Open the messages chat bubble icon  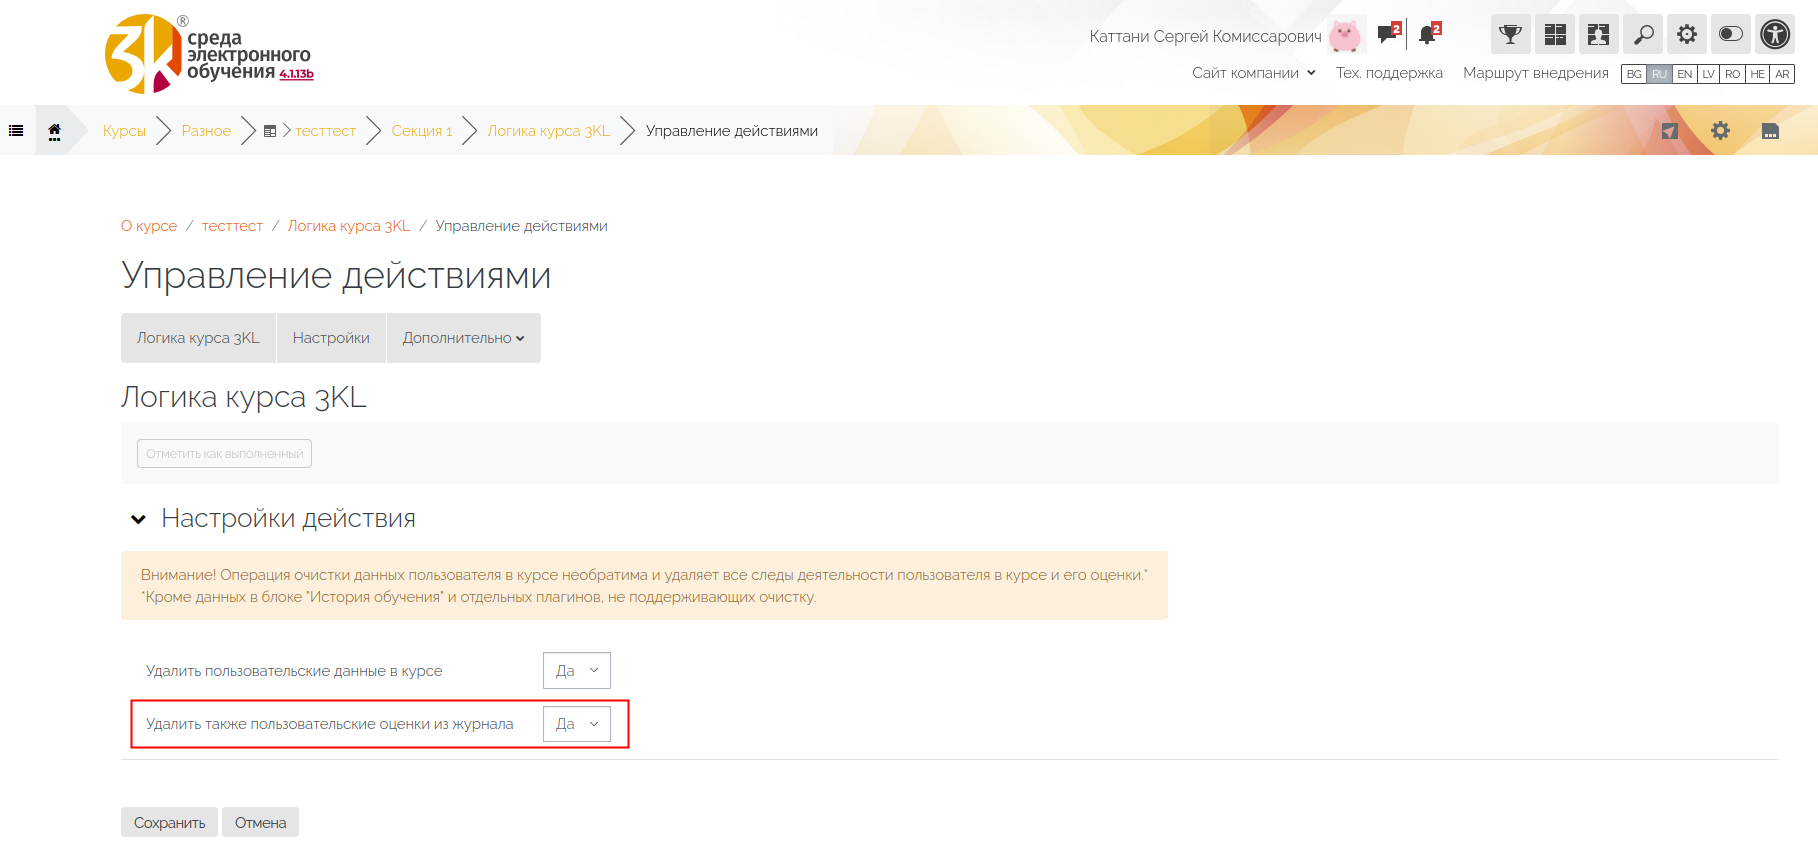(1388, 35)
